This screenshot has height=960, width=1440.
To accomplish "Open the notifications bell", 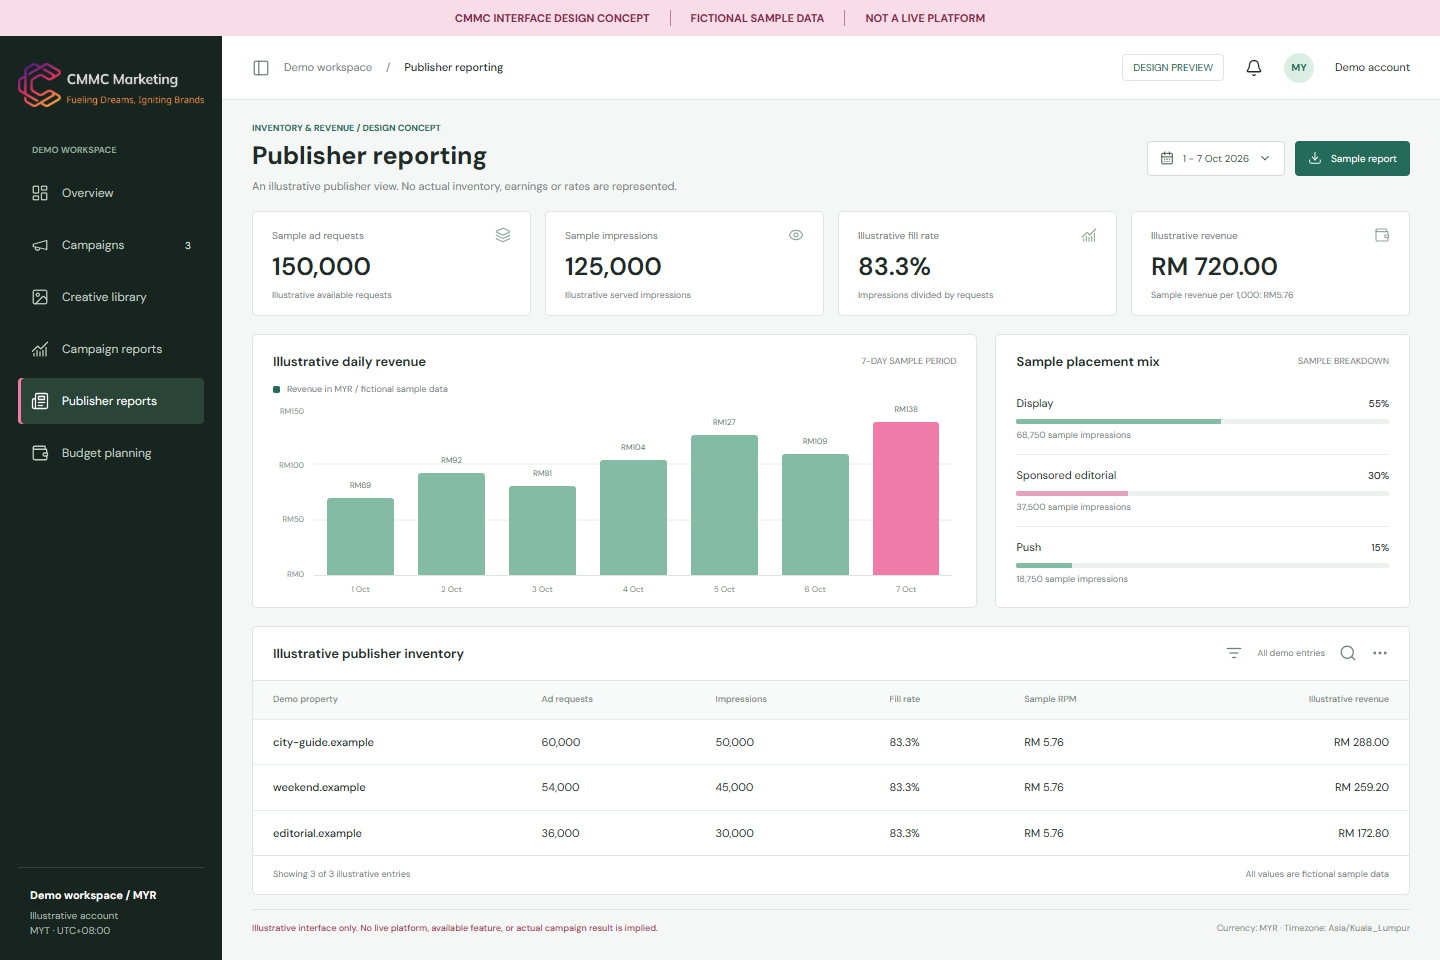I will (x=1254, y=68).
